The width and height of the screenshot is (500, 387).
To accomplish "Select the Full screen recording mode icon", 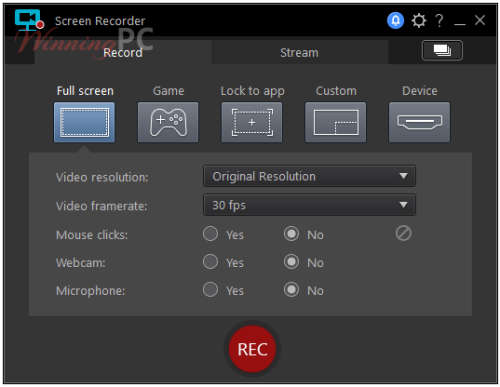I will (84, 122).
